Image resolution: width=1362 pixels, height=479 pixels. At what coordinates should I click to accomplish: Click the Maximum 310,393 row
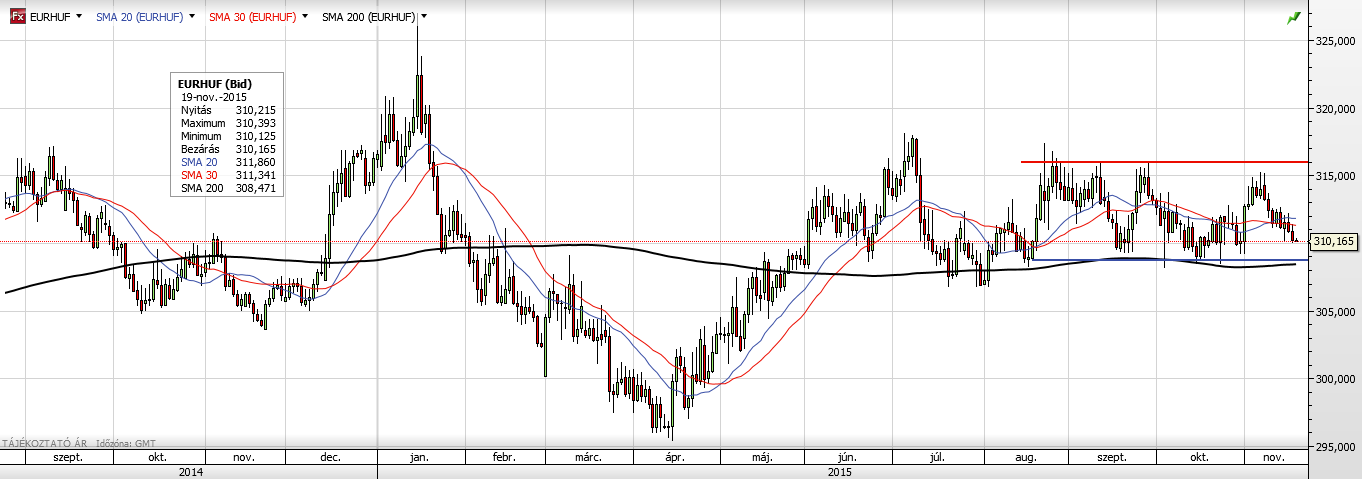pos(228,122)
